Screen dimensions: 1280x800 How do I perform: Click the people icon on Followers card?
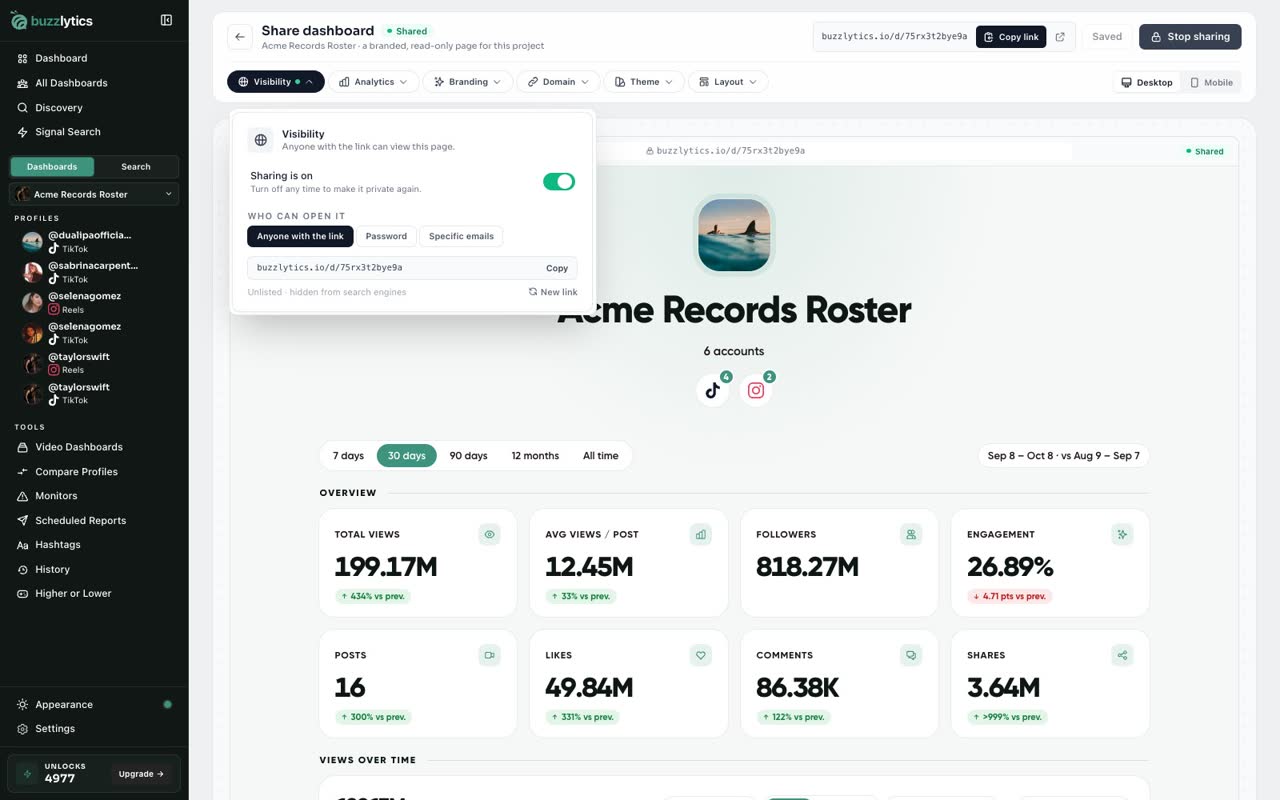coord(911,535)
